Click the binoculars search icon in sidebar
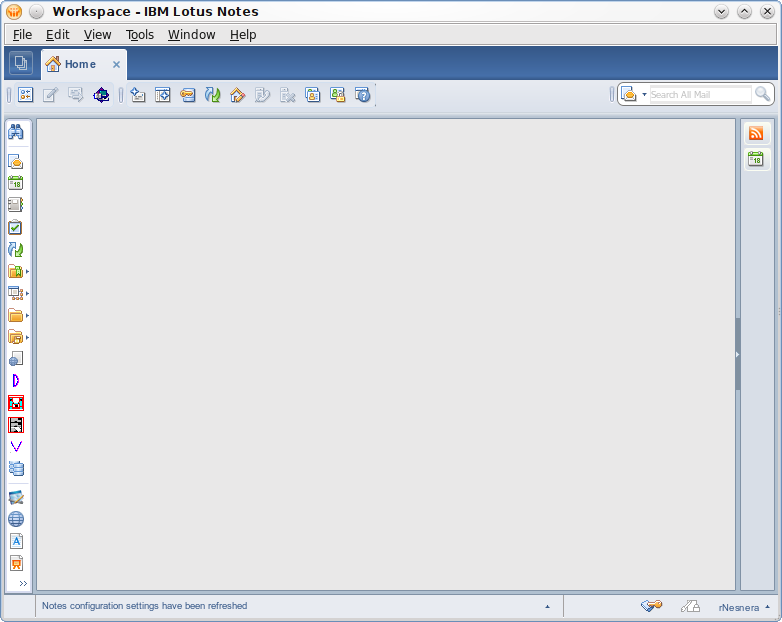The width and height of the screenshot is (782, 622). (15, 132)
